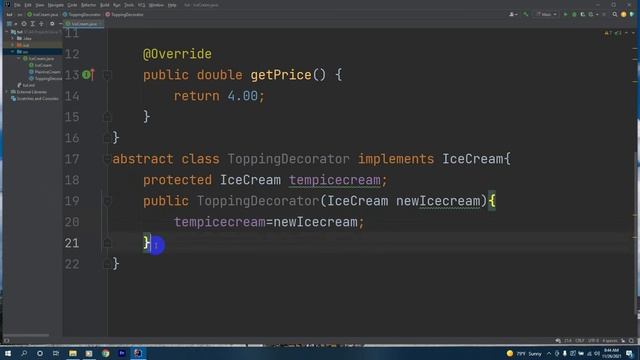The image size is (640, 360).
Task: Click the Build Project hammer icon
Action: pyautogui.click(x=526, y=14)
